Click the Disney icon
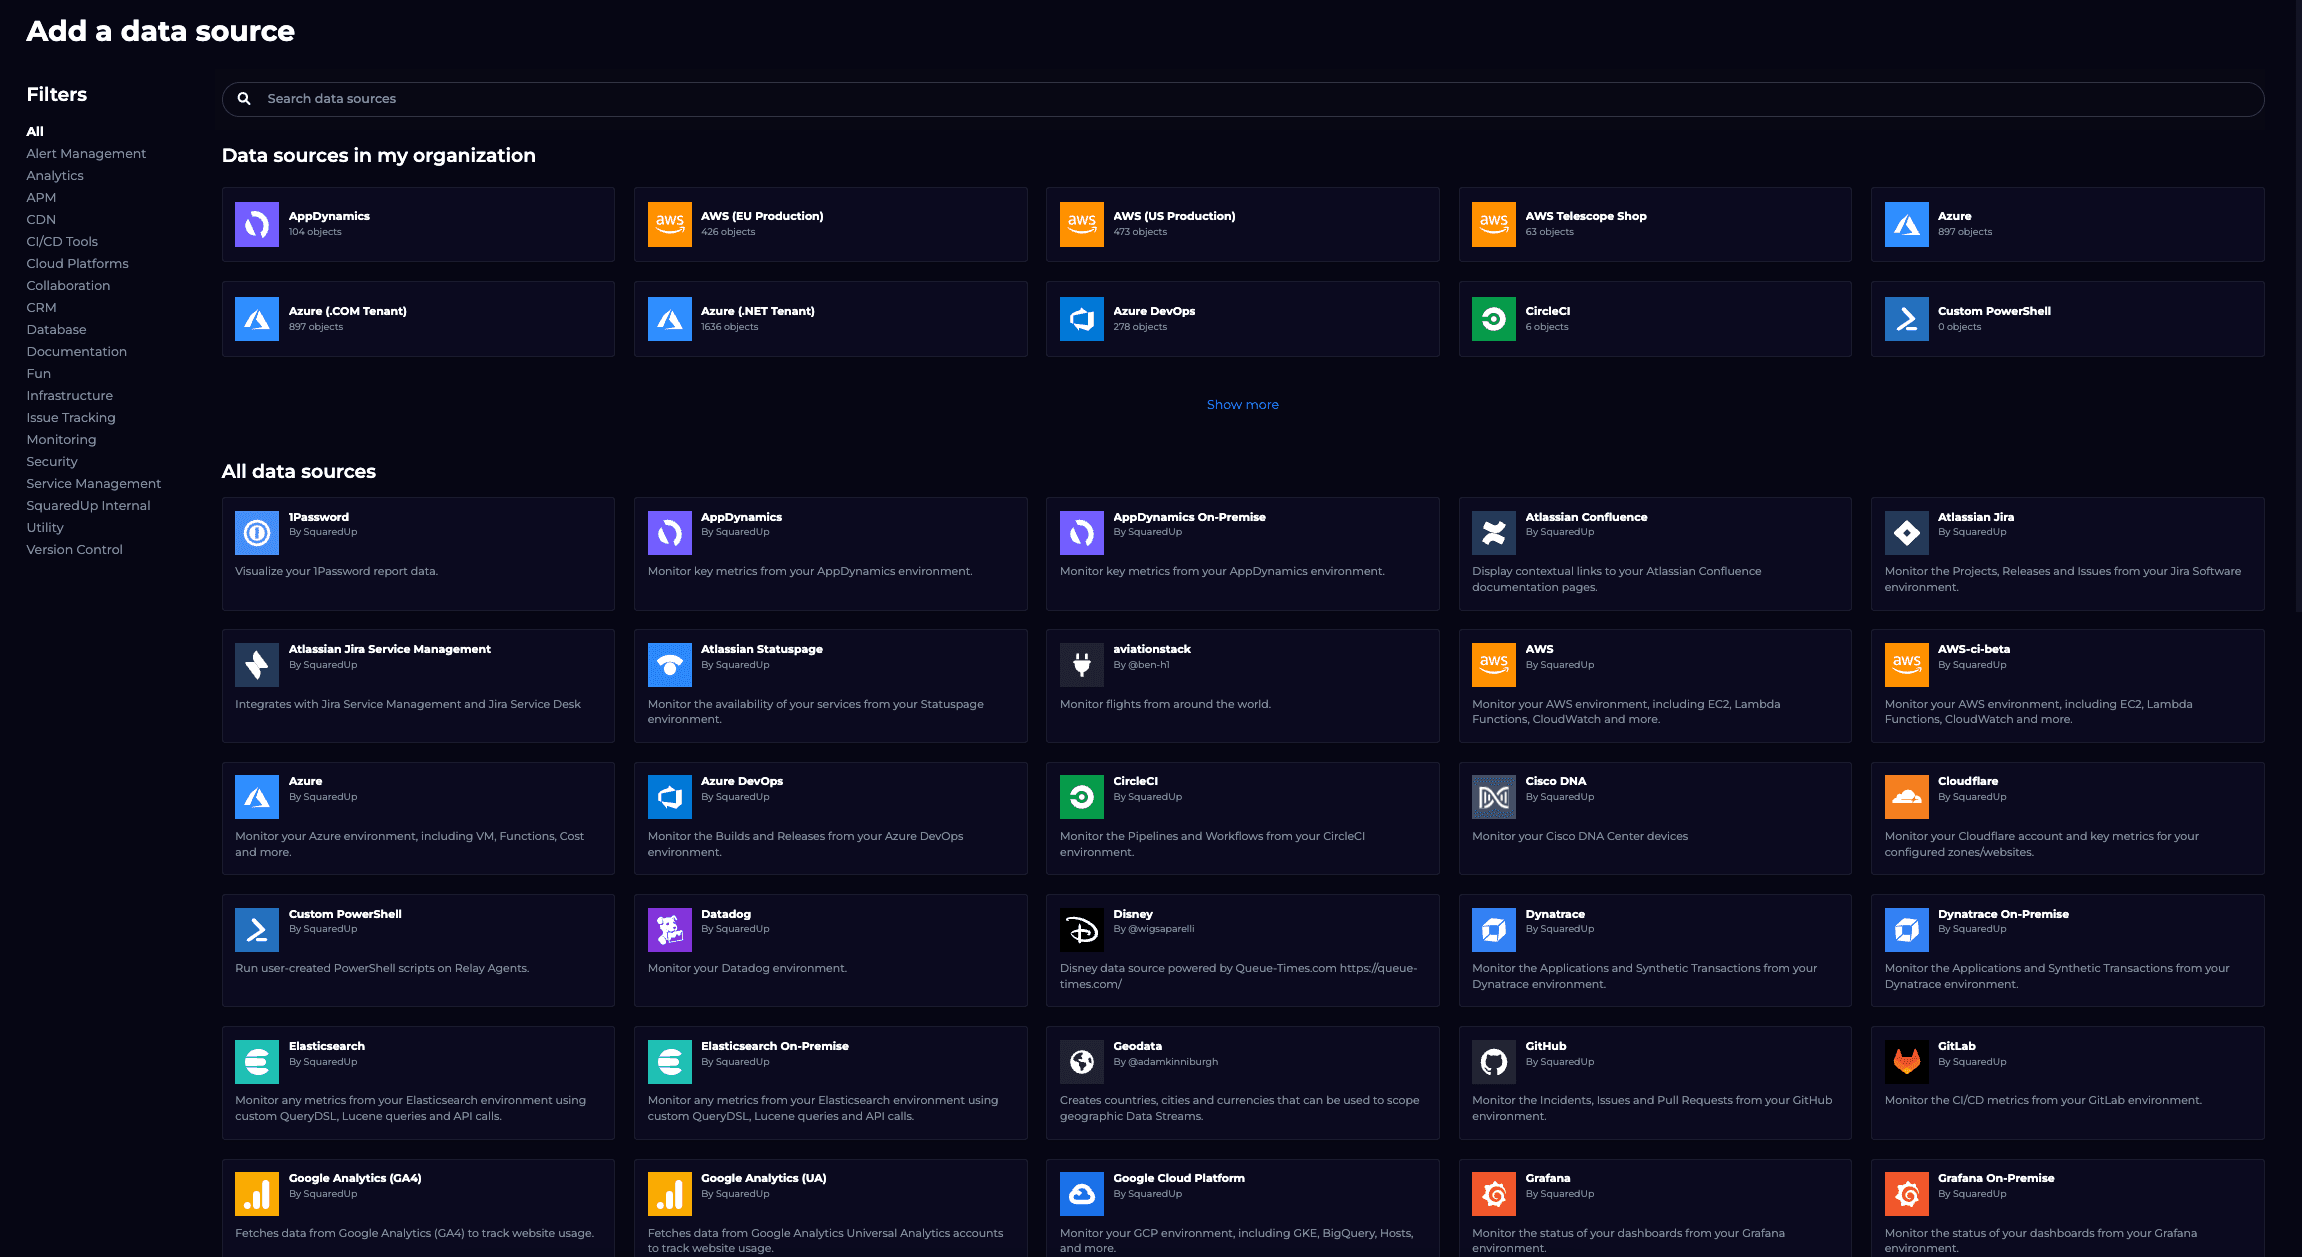Image resolution: width=2302 pixels, height=1257 pixels. (x=1082, y=930)
